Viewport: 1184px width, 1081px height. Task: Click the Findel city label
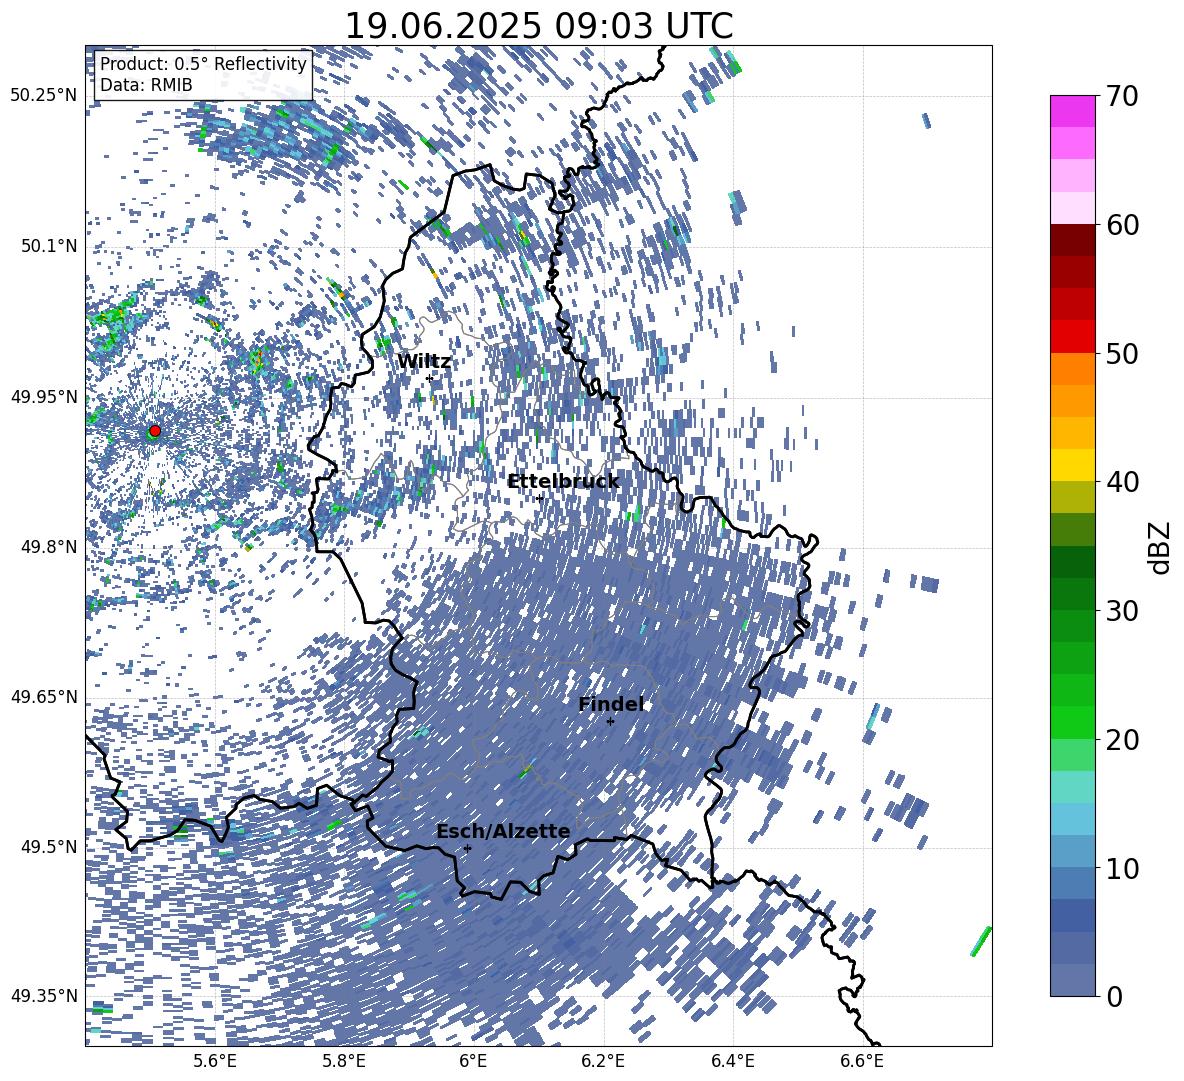[x=611, y=704]
